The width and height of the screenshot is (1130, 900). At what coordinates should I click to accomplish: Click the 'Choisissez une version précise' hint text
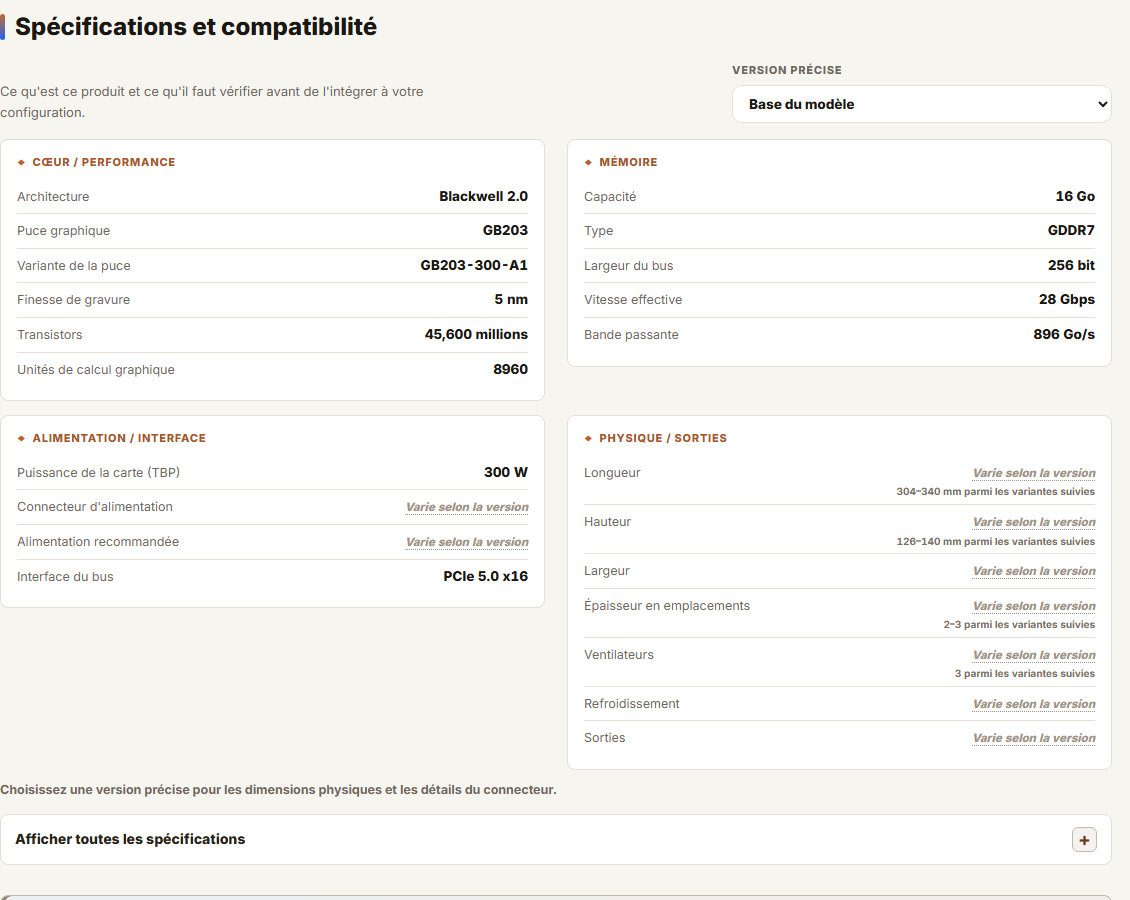278,790
